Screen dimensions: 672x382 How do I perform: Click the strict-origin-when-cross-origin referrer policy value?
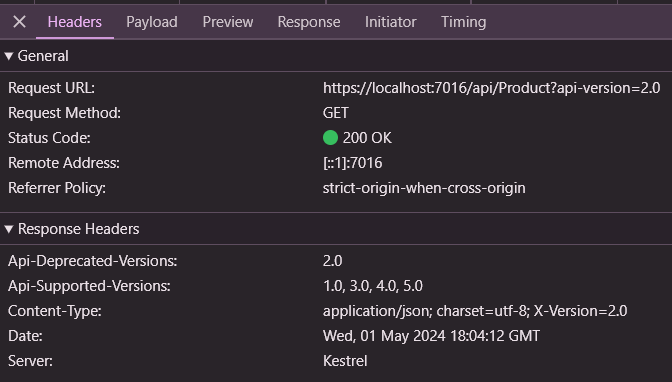[424, 188]
